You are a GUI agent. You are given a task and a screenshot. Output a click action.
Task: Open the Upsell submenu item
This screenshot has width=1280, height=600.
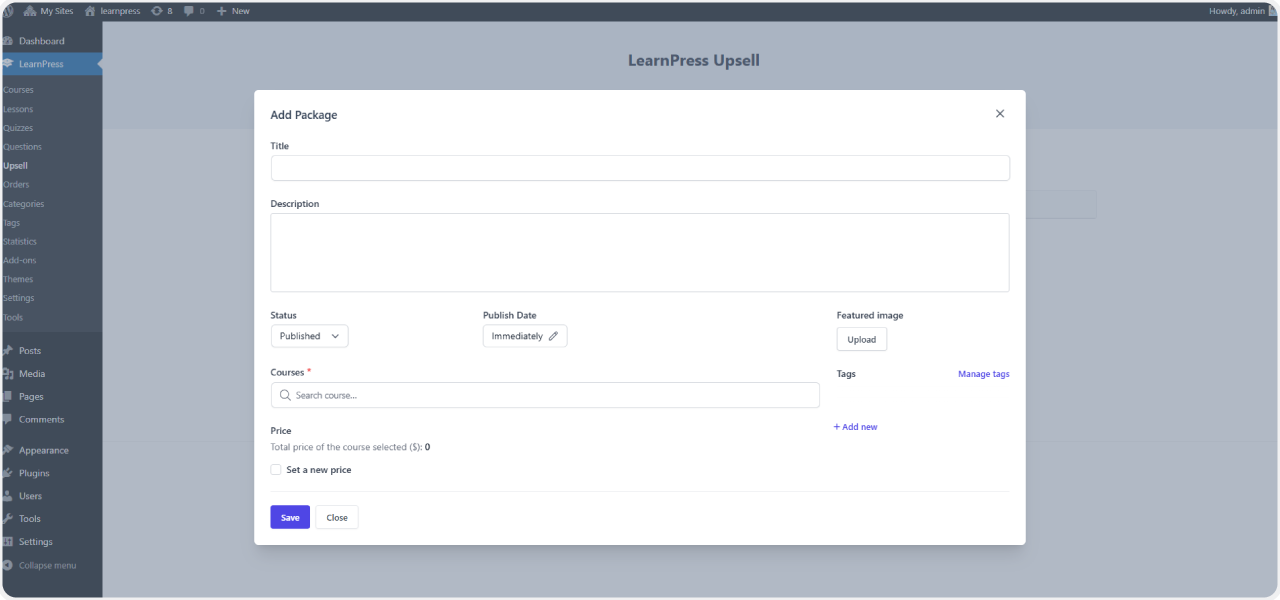click(x=15, y=165)
